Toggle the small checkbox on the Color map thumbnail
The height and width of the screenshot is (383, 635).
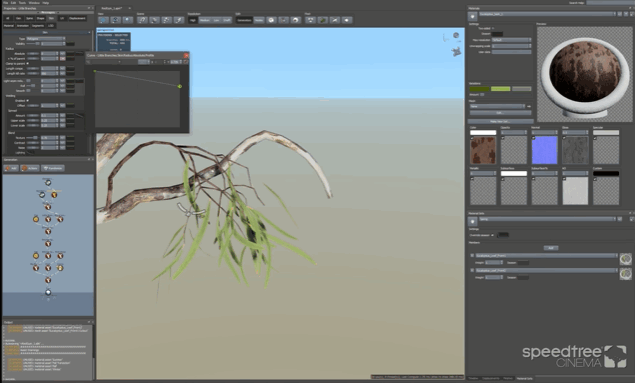click(x=472, y=138)
